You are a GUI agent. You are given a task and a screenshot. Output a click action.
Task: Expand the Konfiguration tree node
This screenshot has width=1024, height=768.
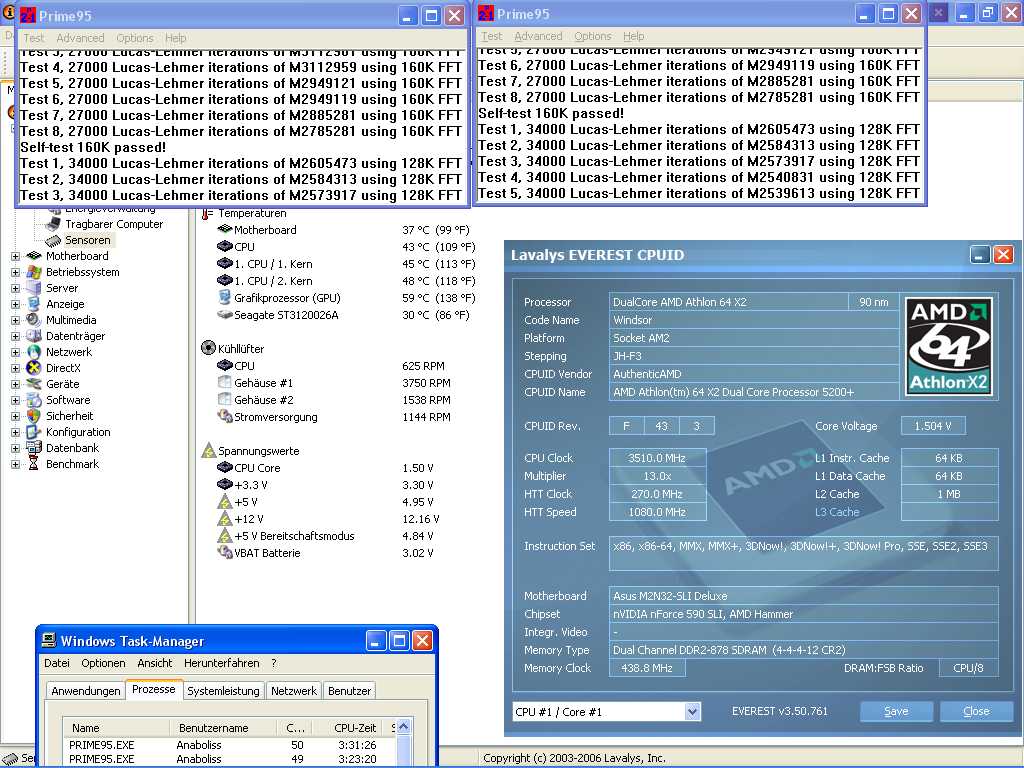(16, 432)
